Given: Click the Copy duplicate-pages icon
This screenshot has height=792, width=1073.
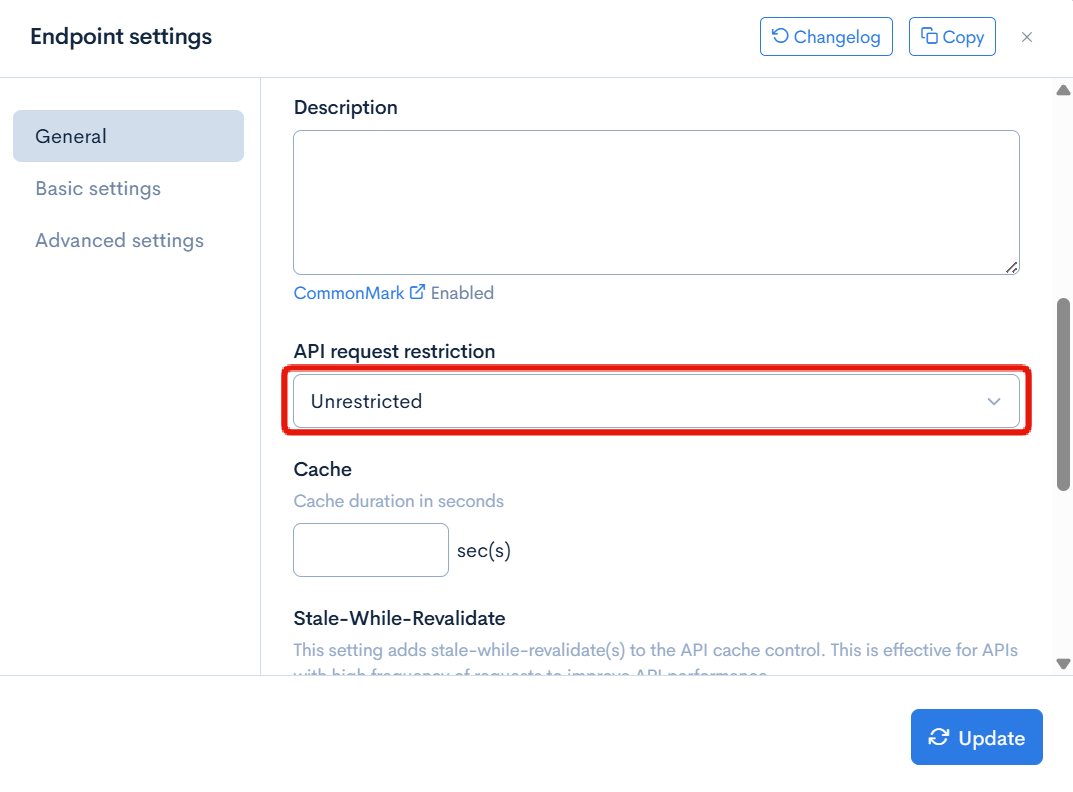Looking at the screenshot, I should 929,37.
